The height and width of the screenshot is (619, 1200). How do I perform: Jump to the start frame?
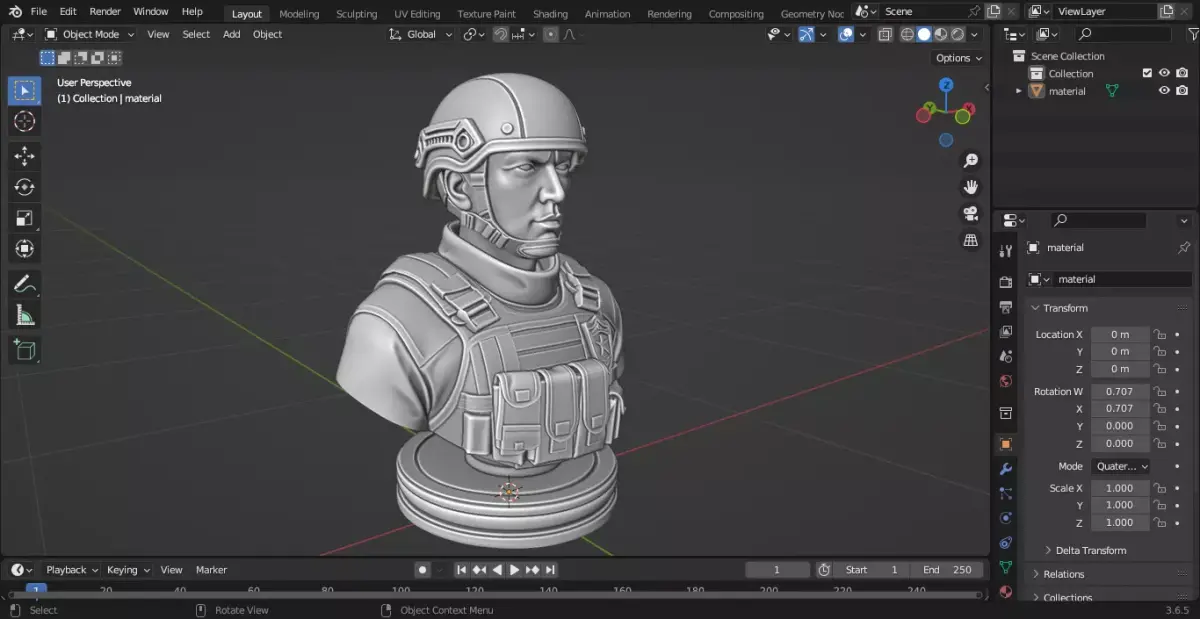point(461,570)
